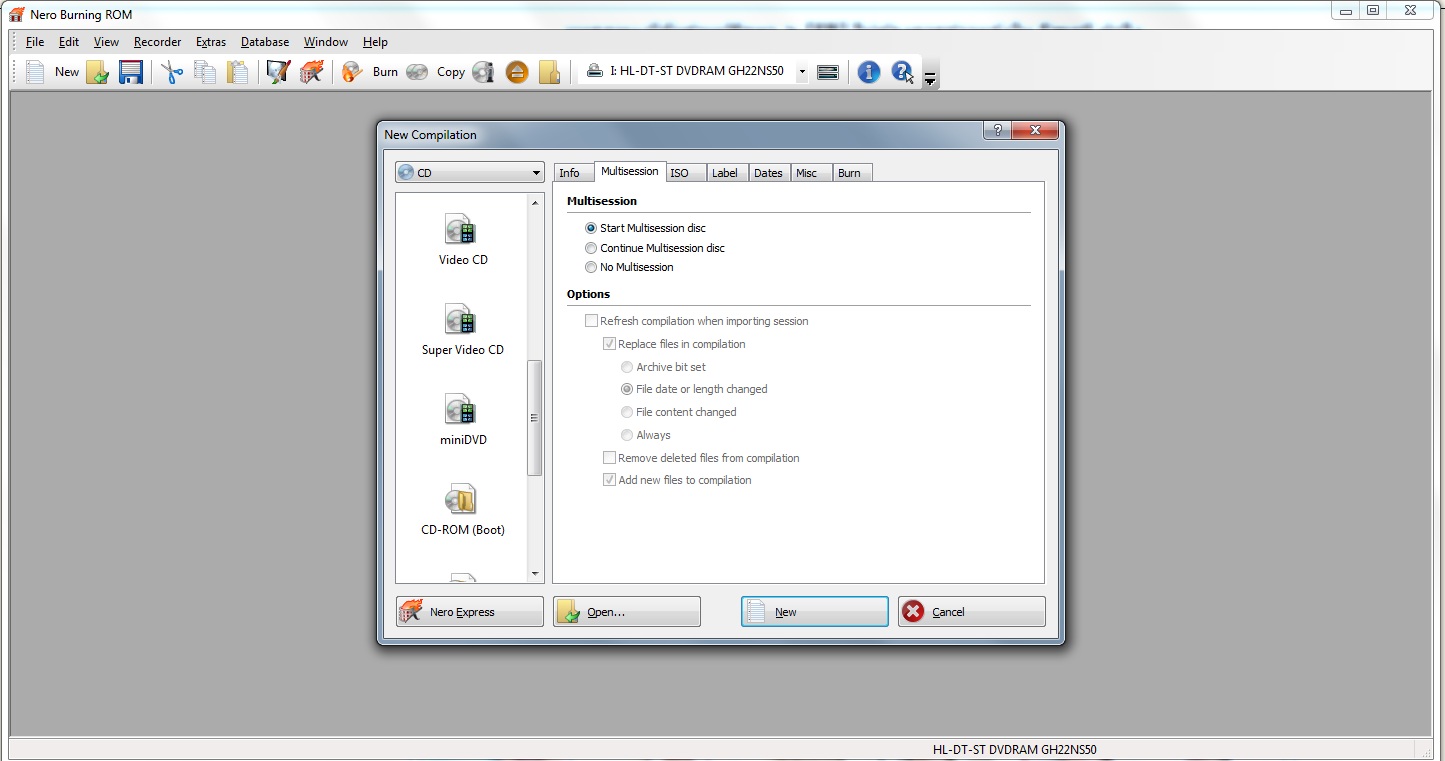Select File date or length changed option
This screenshot has width=1445, height=761.
695,389
